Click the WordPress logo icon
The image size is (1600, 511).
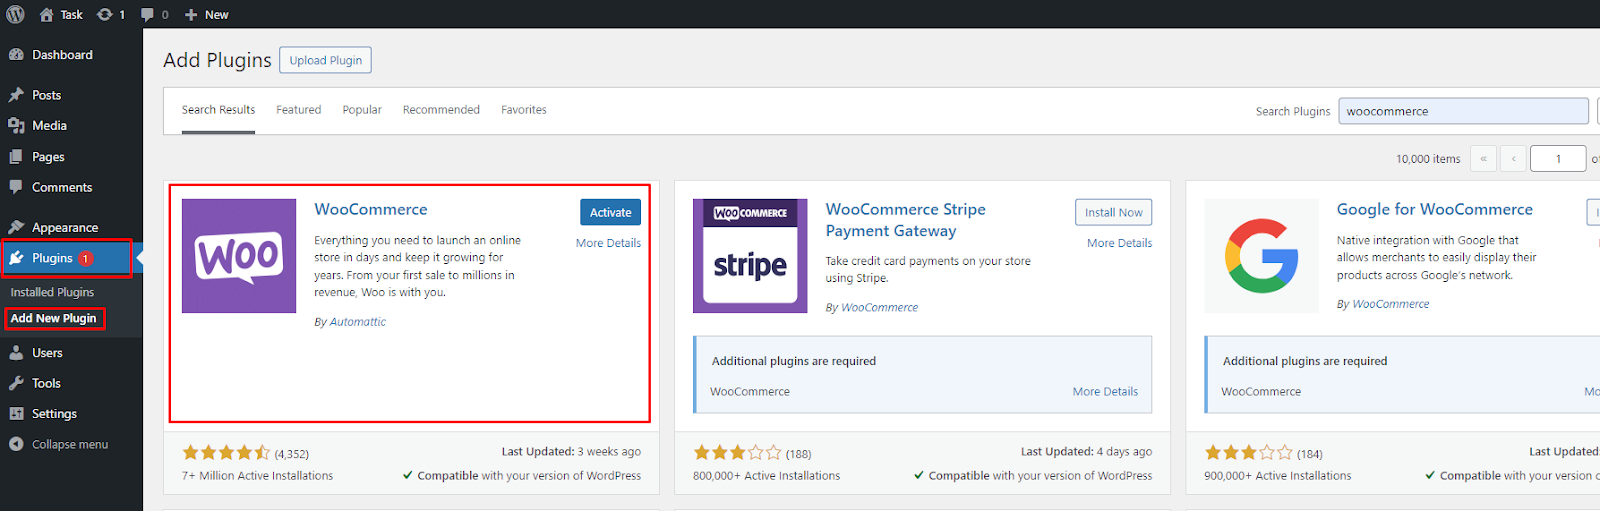15,14
